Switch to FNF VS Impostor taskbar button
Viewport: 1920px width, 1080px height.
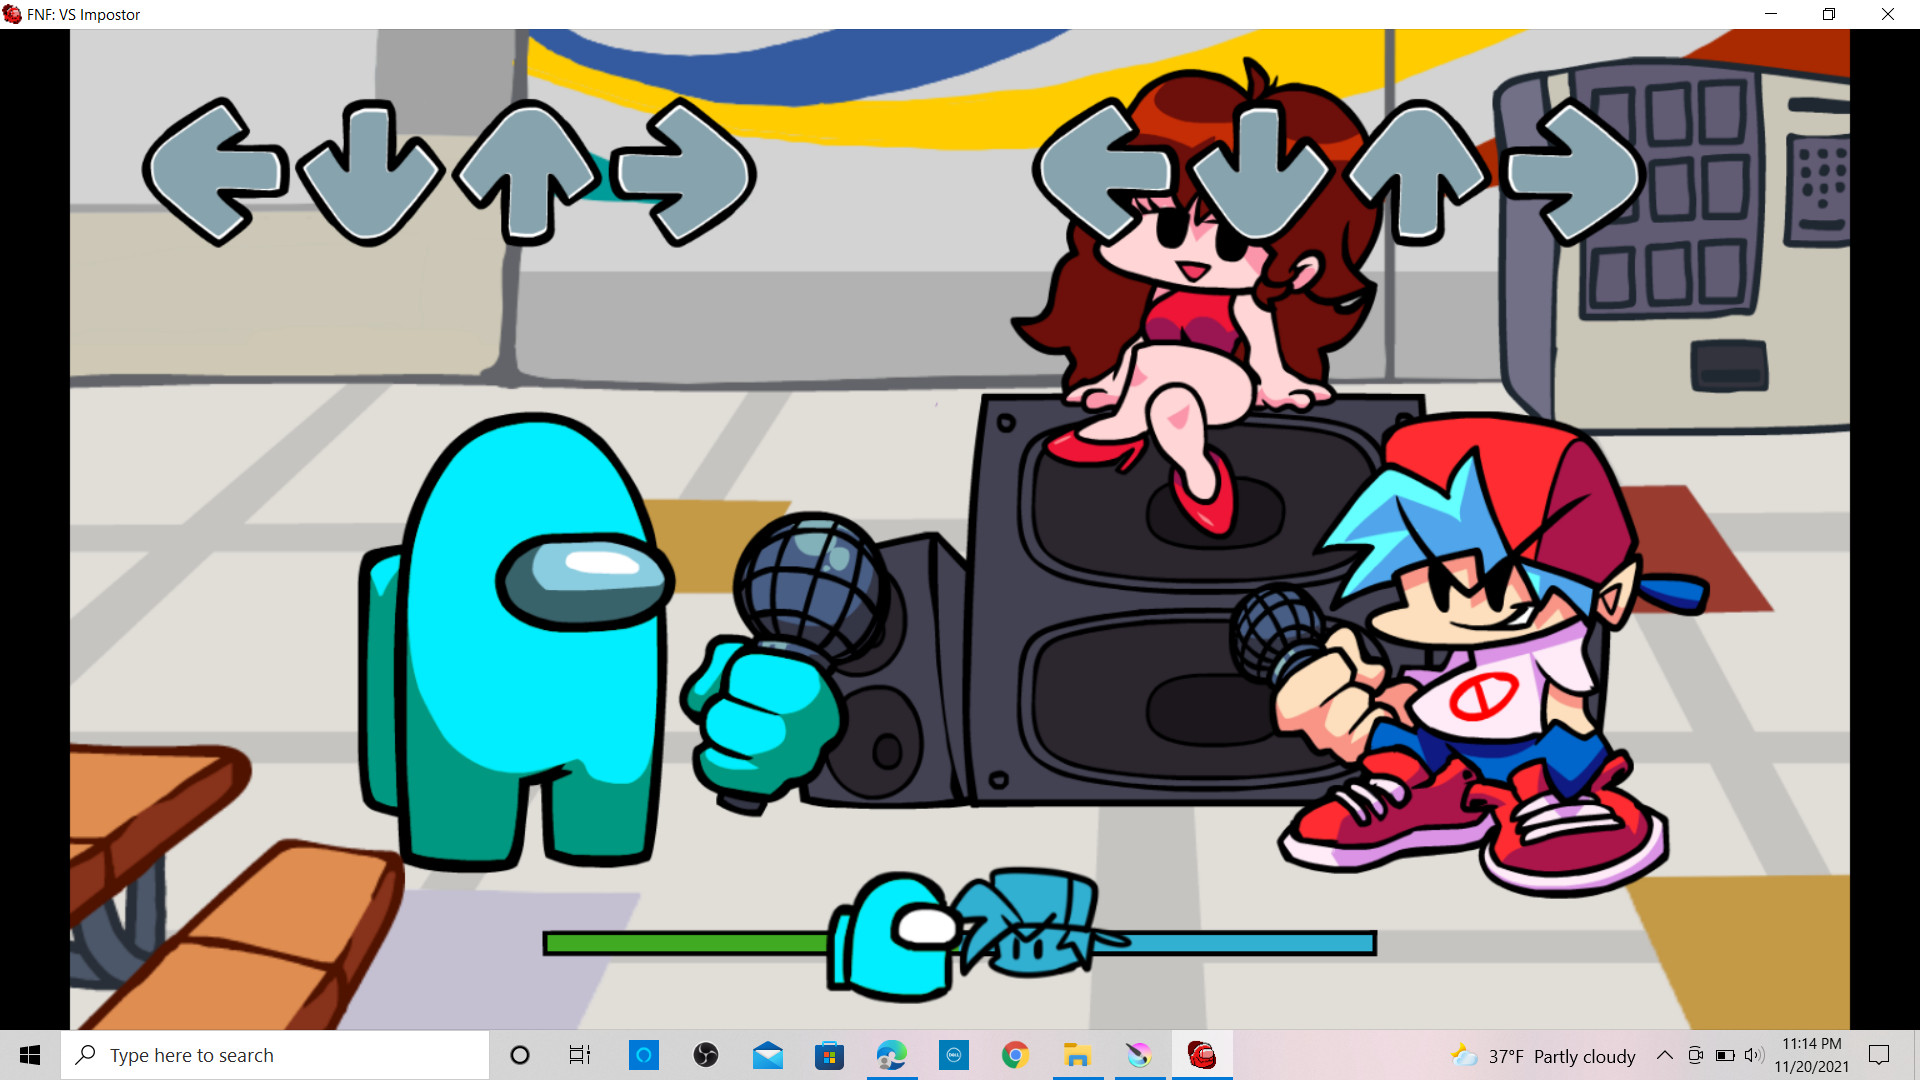click(x=1201, y=1055)
